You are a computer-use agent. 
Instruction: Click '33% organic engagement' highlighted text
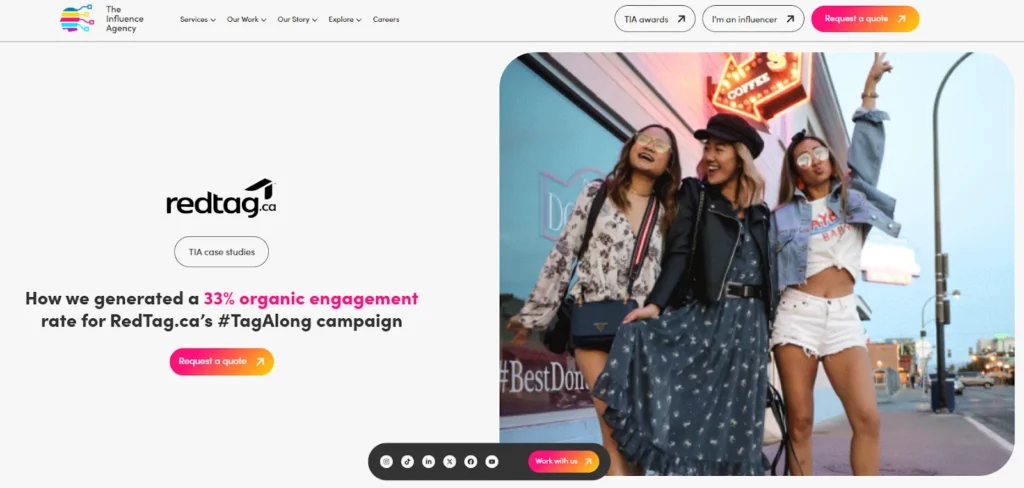[x=311, y=299]
